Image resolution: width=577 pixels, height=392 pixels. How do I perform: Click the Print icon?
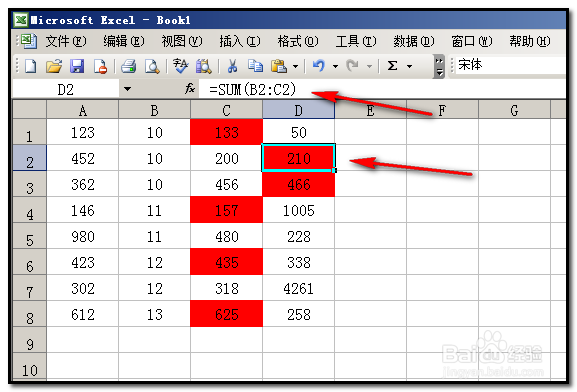[x=128, y=66]
